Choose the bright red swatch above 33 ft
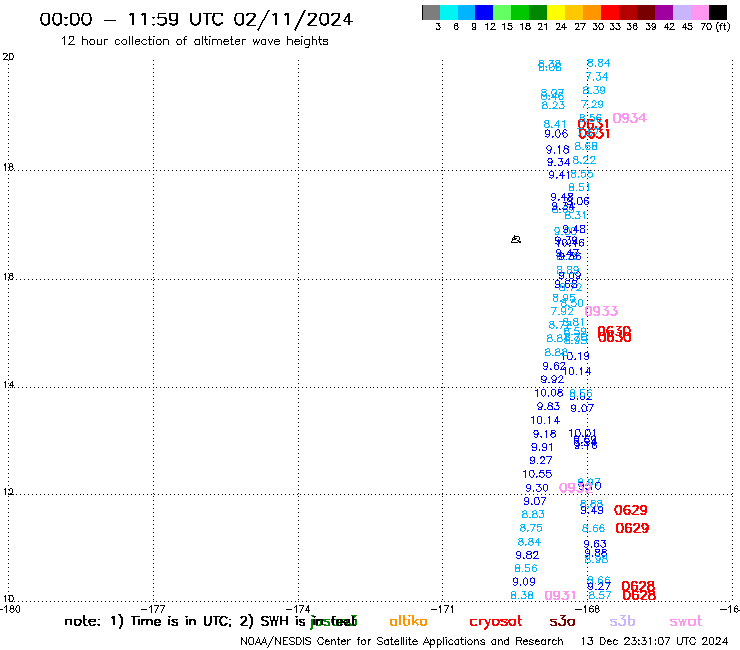Viewport: 740px width, 650px height. [x=610, y=12]
